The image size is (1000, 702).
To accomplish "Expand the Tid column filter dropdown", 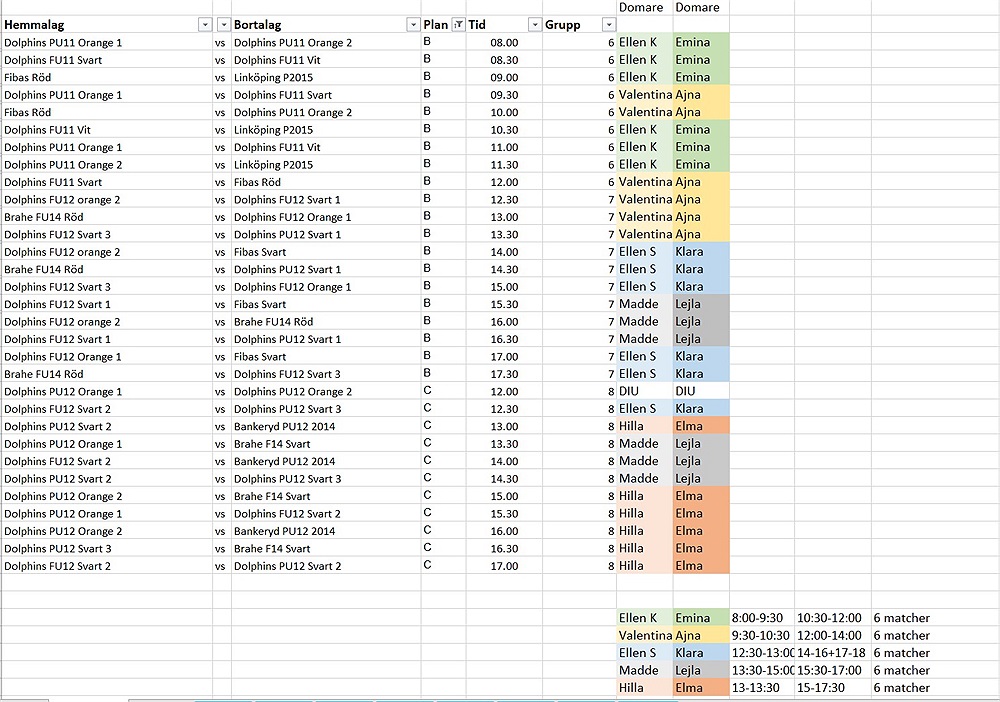I will pyautogui.click(x=535, y=25).
